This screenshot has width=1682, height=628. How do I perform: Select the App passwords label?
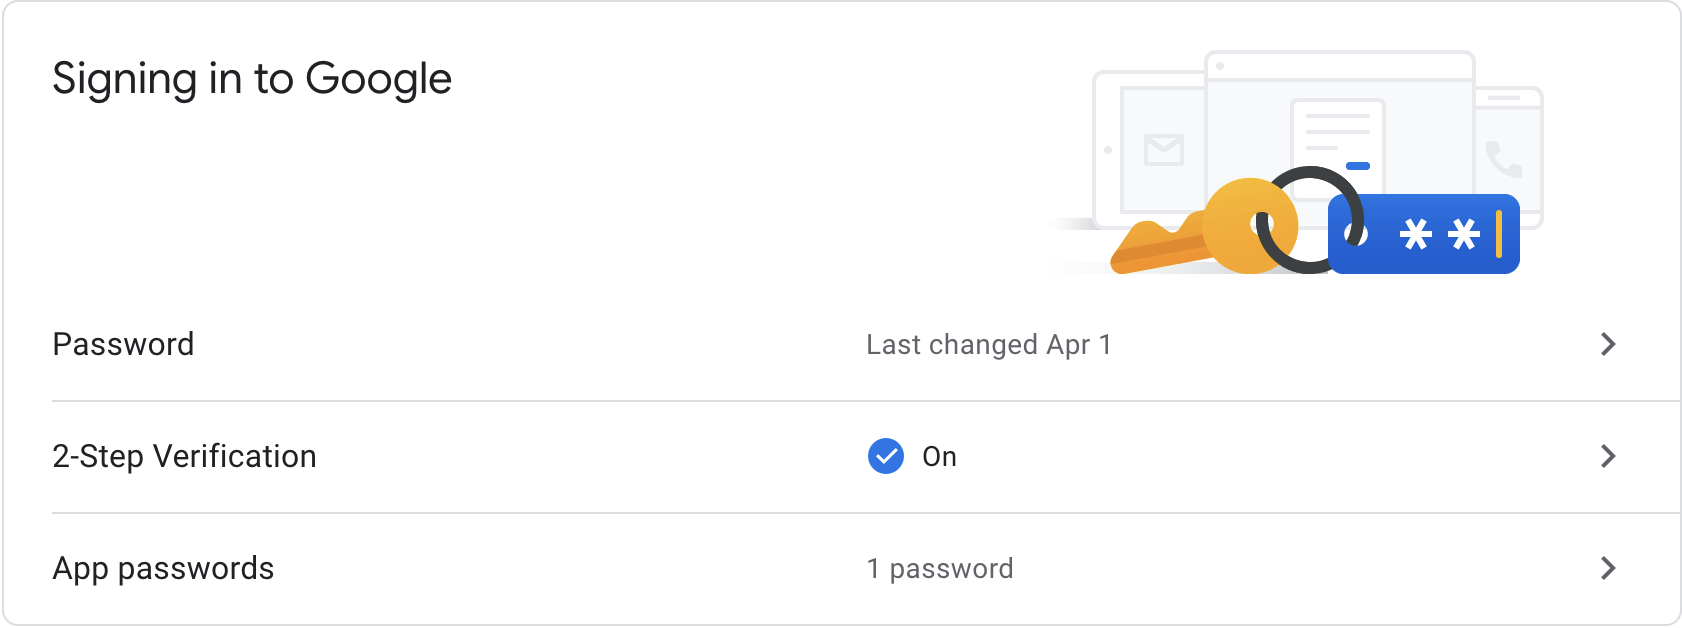[x=163, y=568]
